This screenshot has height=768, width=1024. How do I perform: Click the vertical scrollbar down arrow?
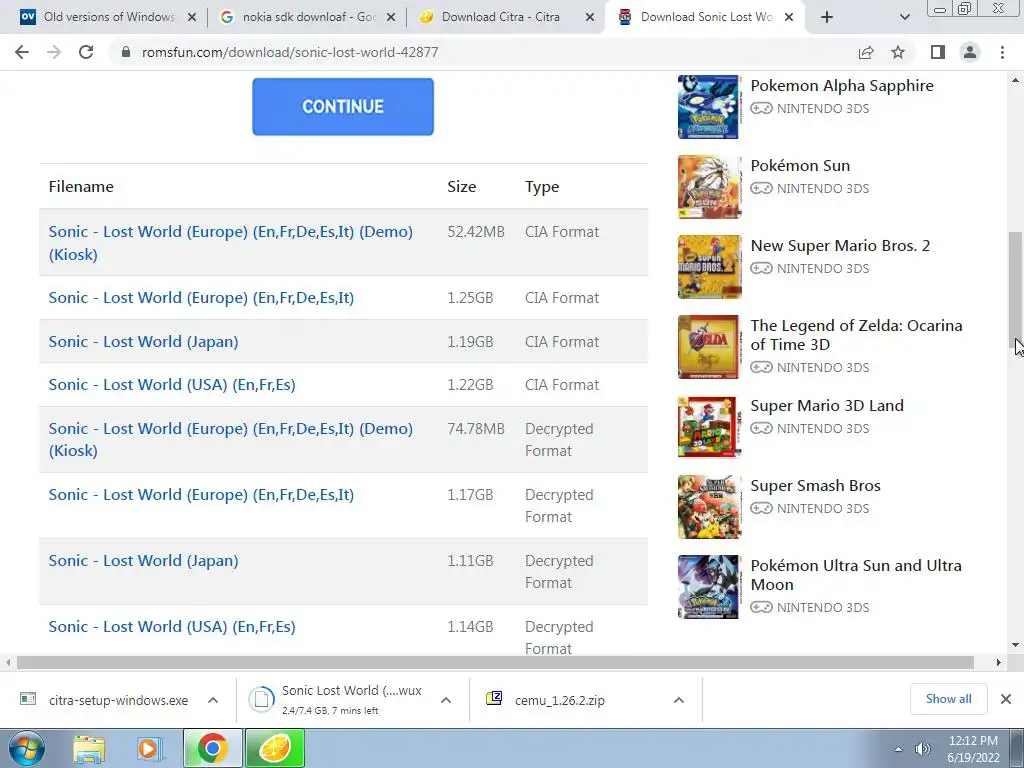[1015, 645]
